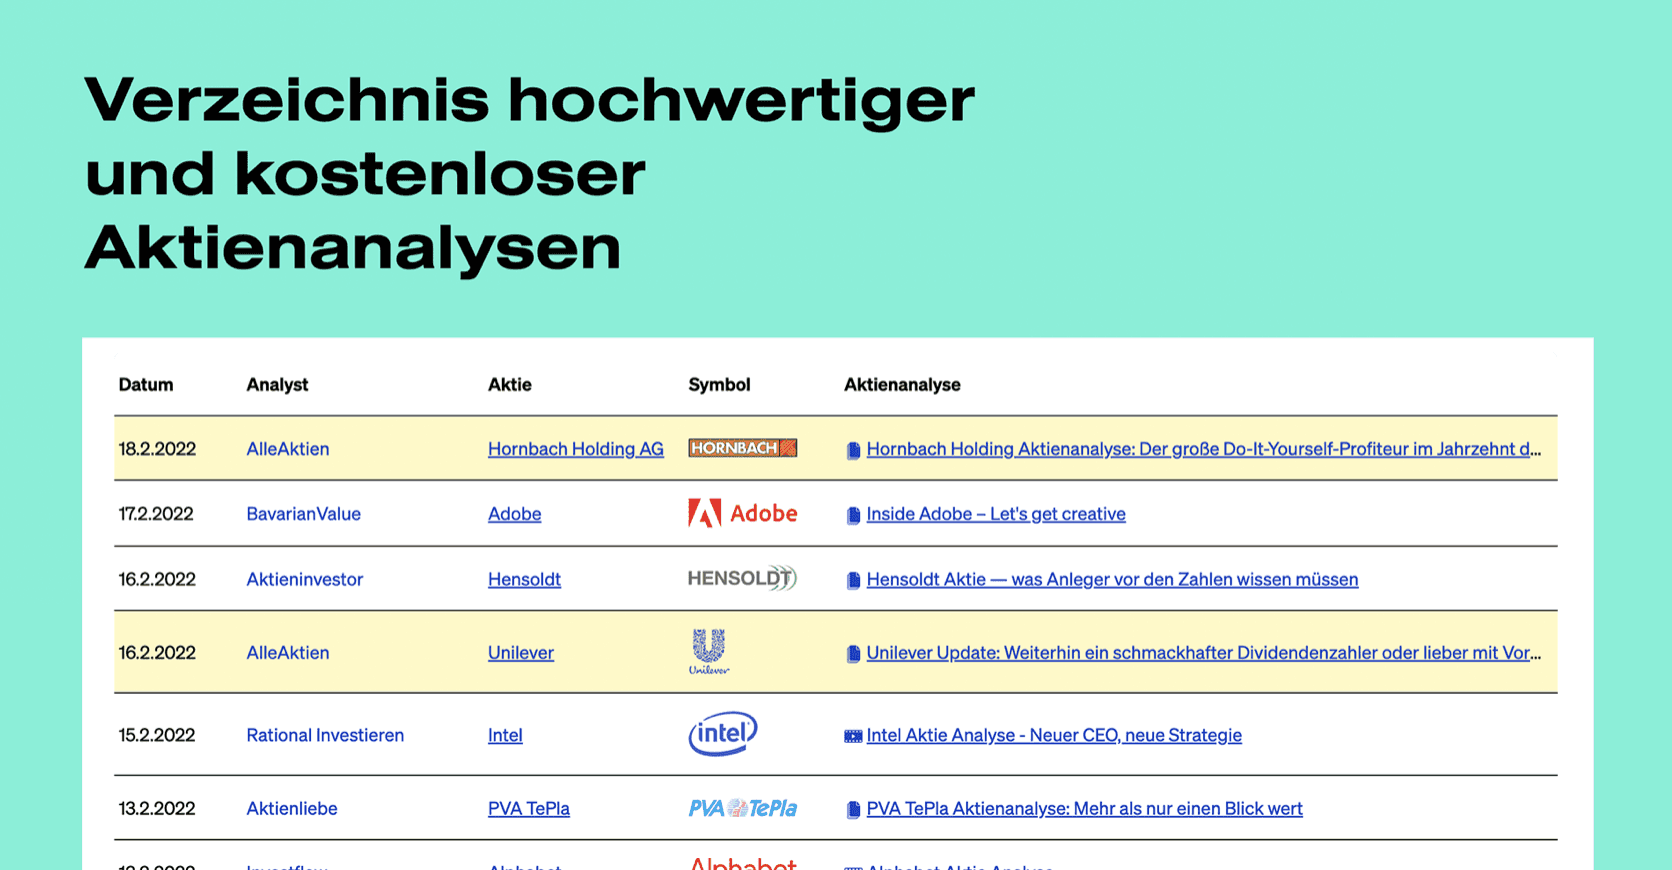The width and height of the screenshot is (1672, 870).
Task: Click the Hornbach logo in the Symbol column
Action: click(x=742, y=448)
